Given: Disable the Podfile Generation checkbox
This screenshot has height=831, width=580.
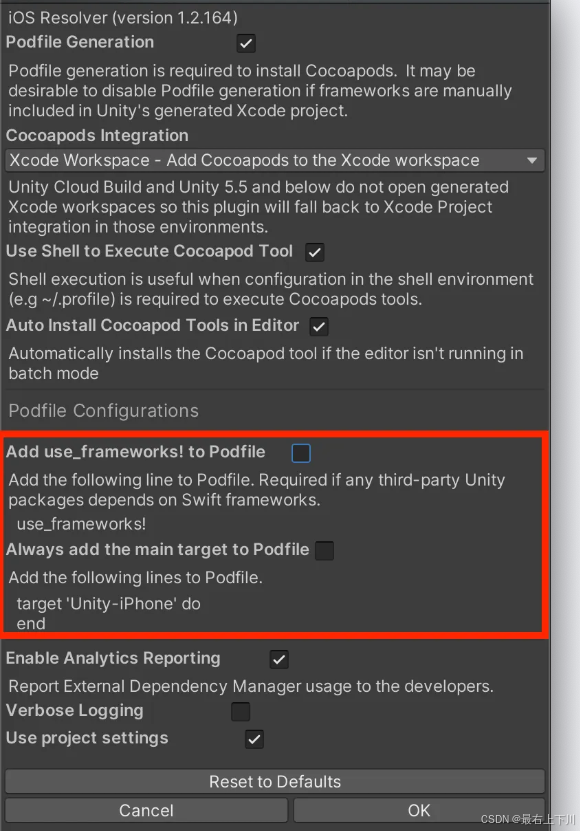Looking at the screenshot, I should point(246,43).
